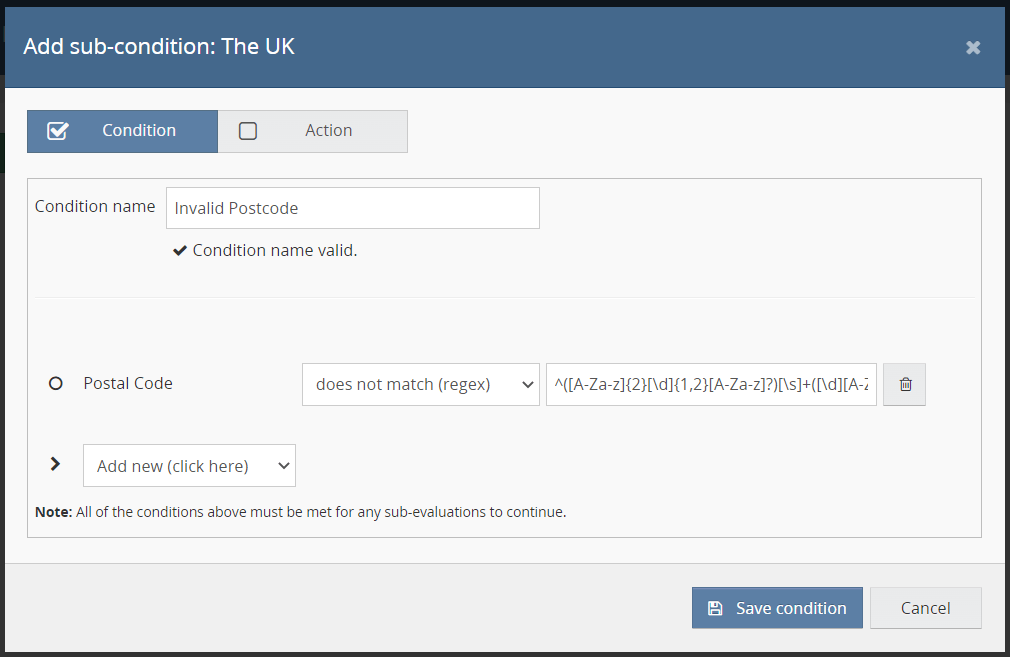Click the floppy disk save icon

pos(715,607)
